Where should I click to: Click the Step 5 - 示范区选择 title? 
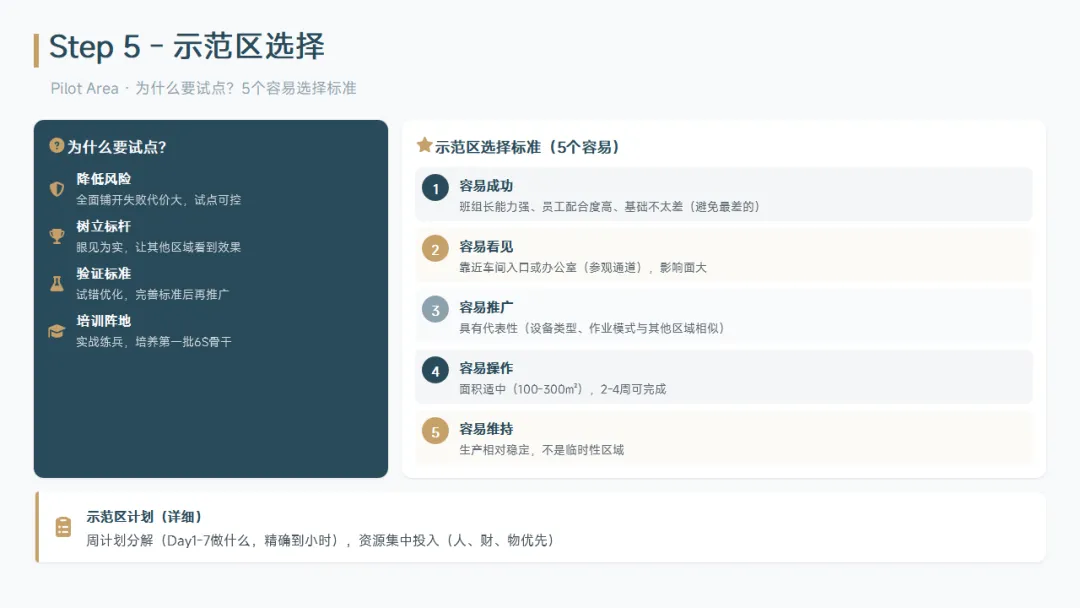(x=187, y=46)
